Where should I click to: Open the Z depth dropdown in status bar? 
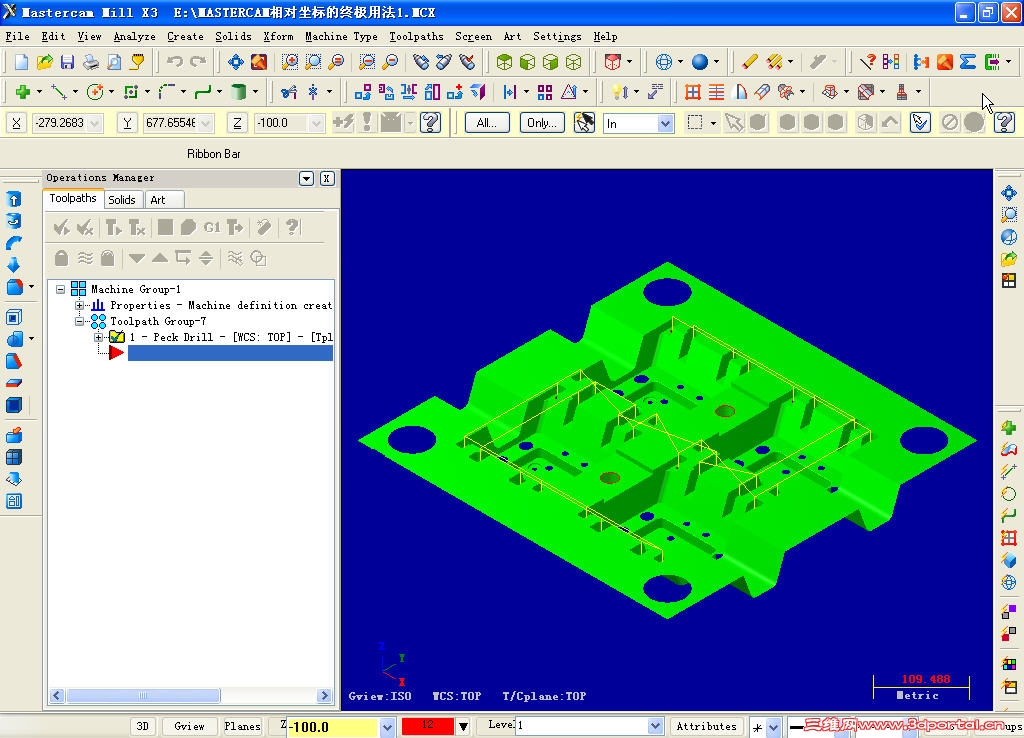387,727
